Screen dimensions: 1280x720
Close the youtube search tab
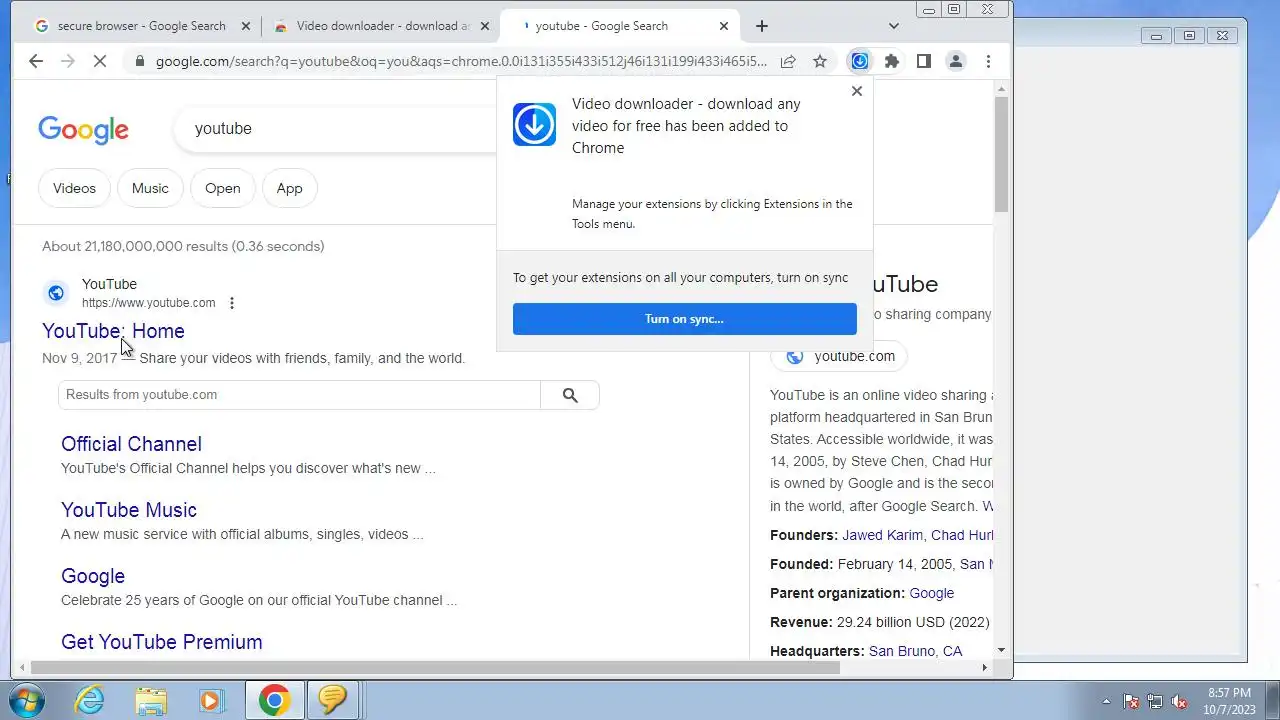(x=724, y=26)
